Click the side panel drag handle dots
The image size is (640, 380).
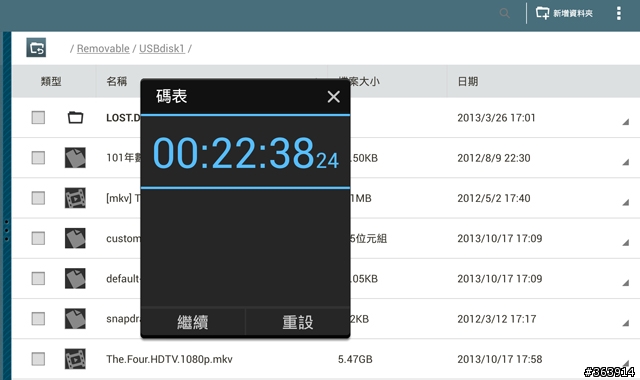(6, 230)
